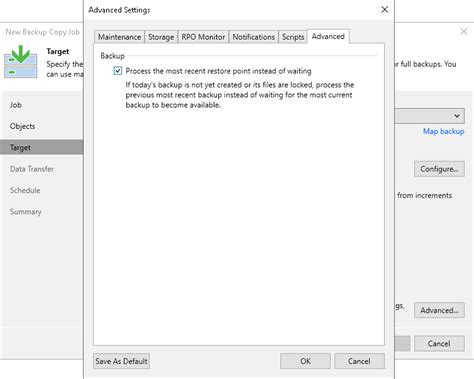Open the RPO Monitor tab
This screenshot has width=474, height=379.
(x=203, y=37)
